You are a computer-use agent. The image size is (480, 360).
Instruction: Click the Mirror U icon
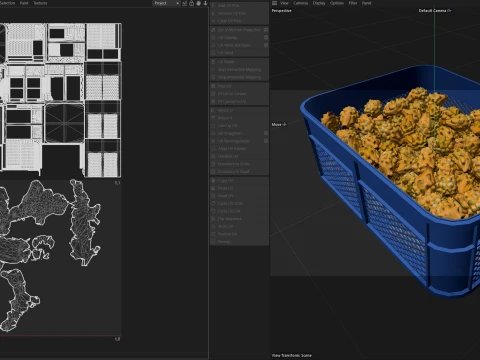pyautogui.click(x=213, y=110)
